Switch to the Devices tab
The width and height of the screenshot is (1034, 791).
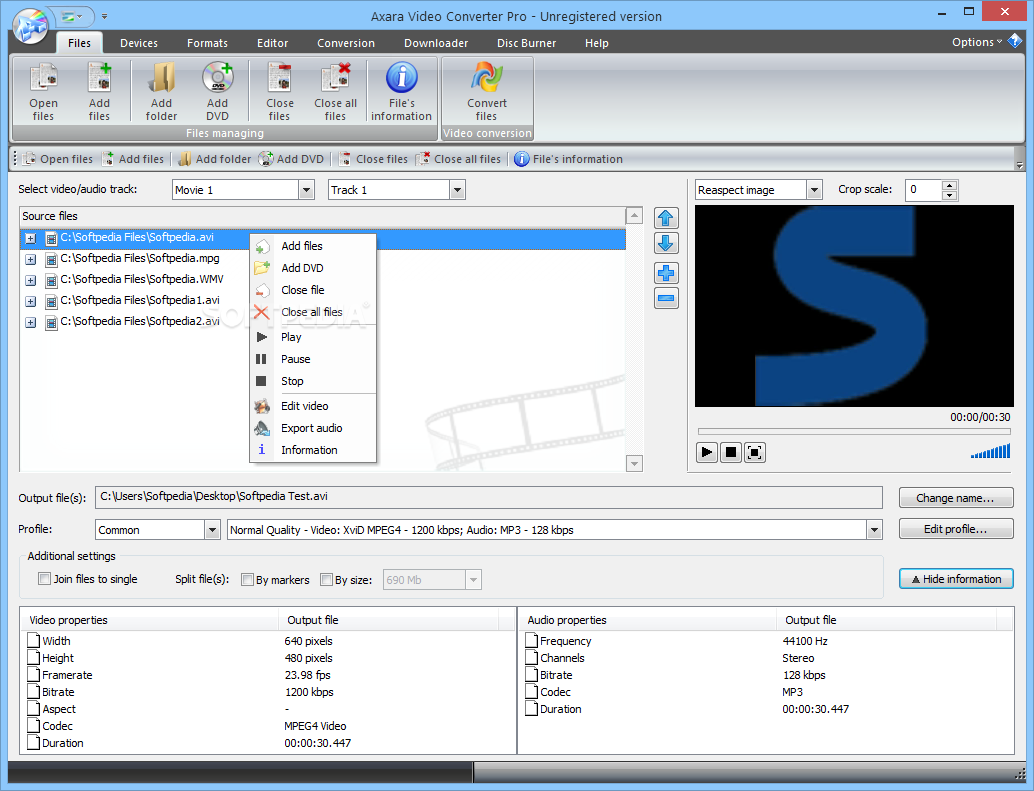click(139, 43)
